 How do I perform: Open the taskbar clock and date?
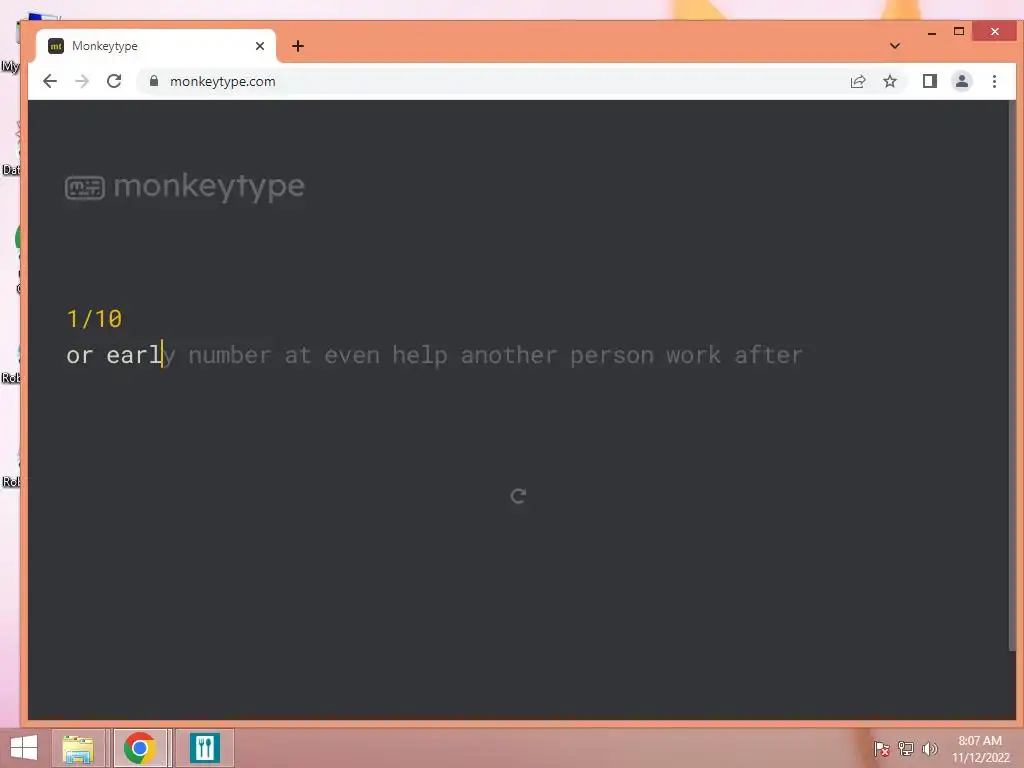(980, 749)
